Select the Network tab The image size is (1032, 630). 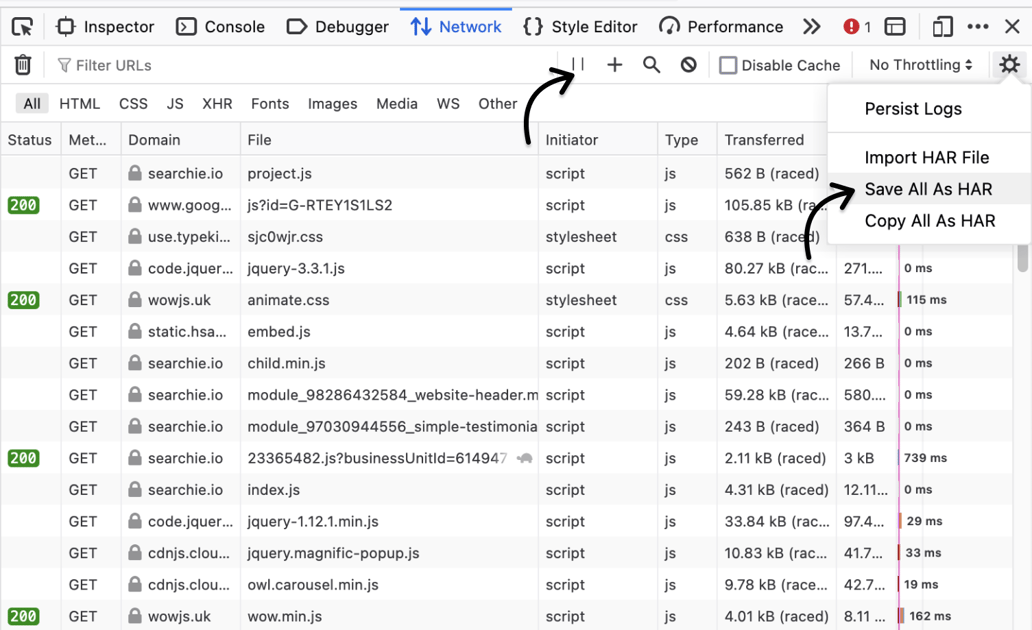[x=455, y=27]
